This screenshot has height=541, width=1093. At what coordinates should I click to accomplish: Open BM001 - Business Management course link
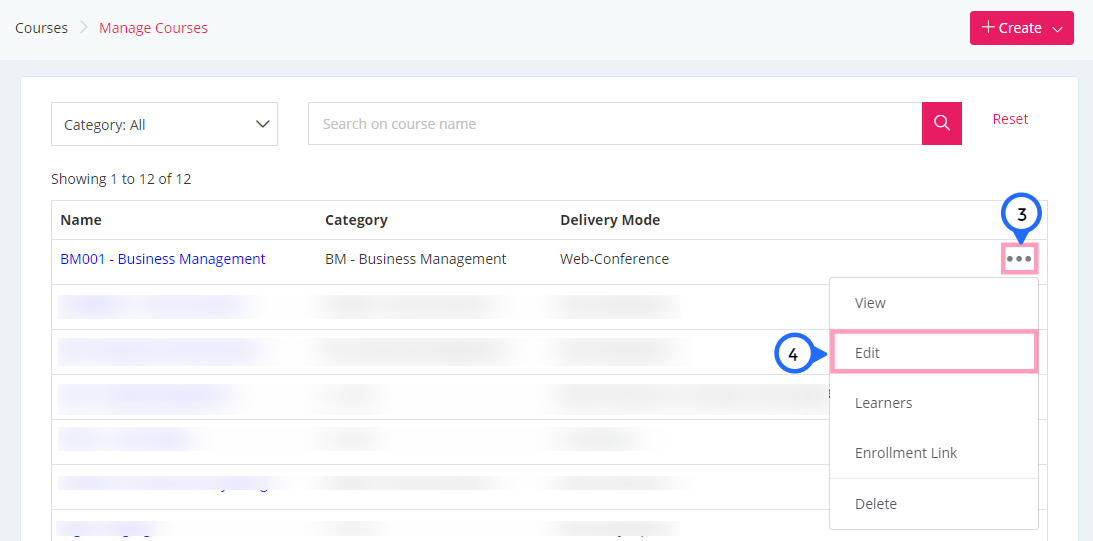pyautogui.click(x=163, y=259)
